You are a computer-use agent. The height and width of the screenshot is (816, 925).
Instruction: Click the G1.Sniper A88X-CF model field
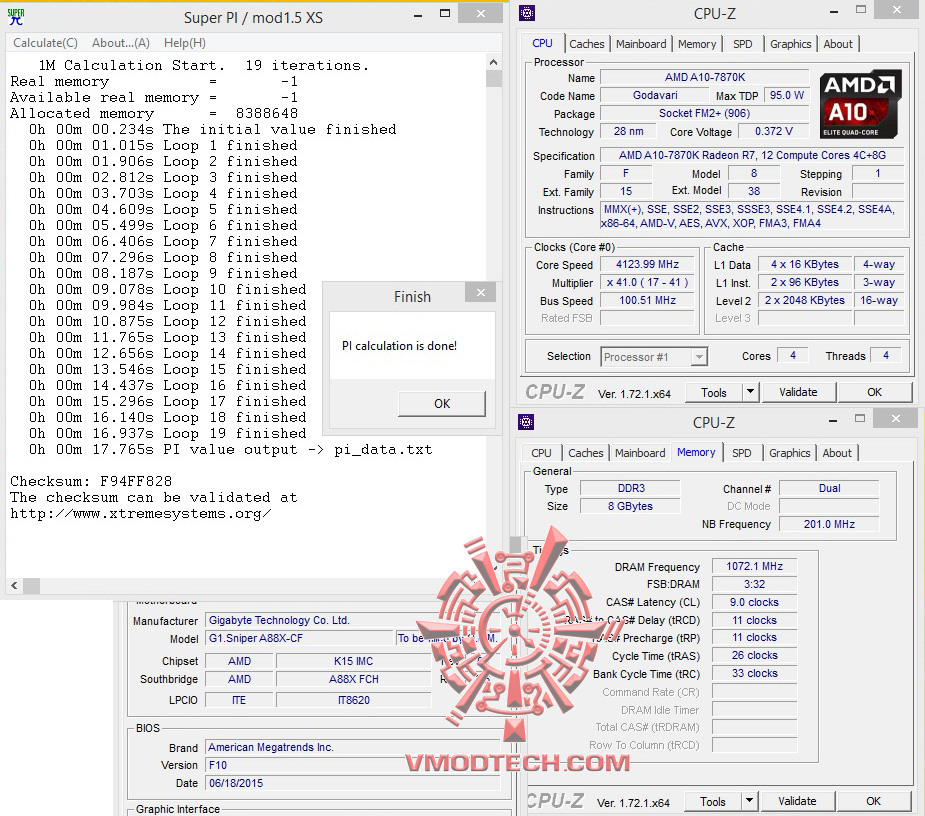[299, 638]
